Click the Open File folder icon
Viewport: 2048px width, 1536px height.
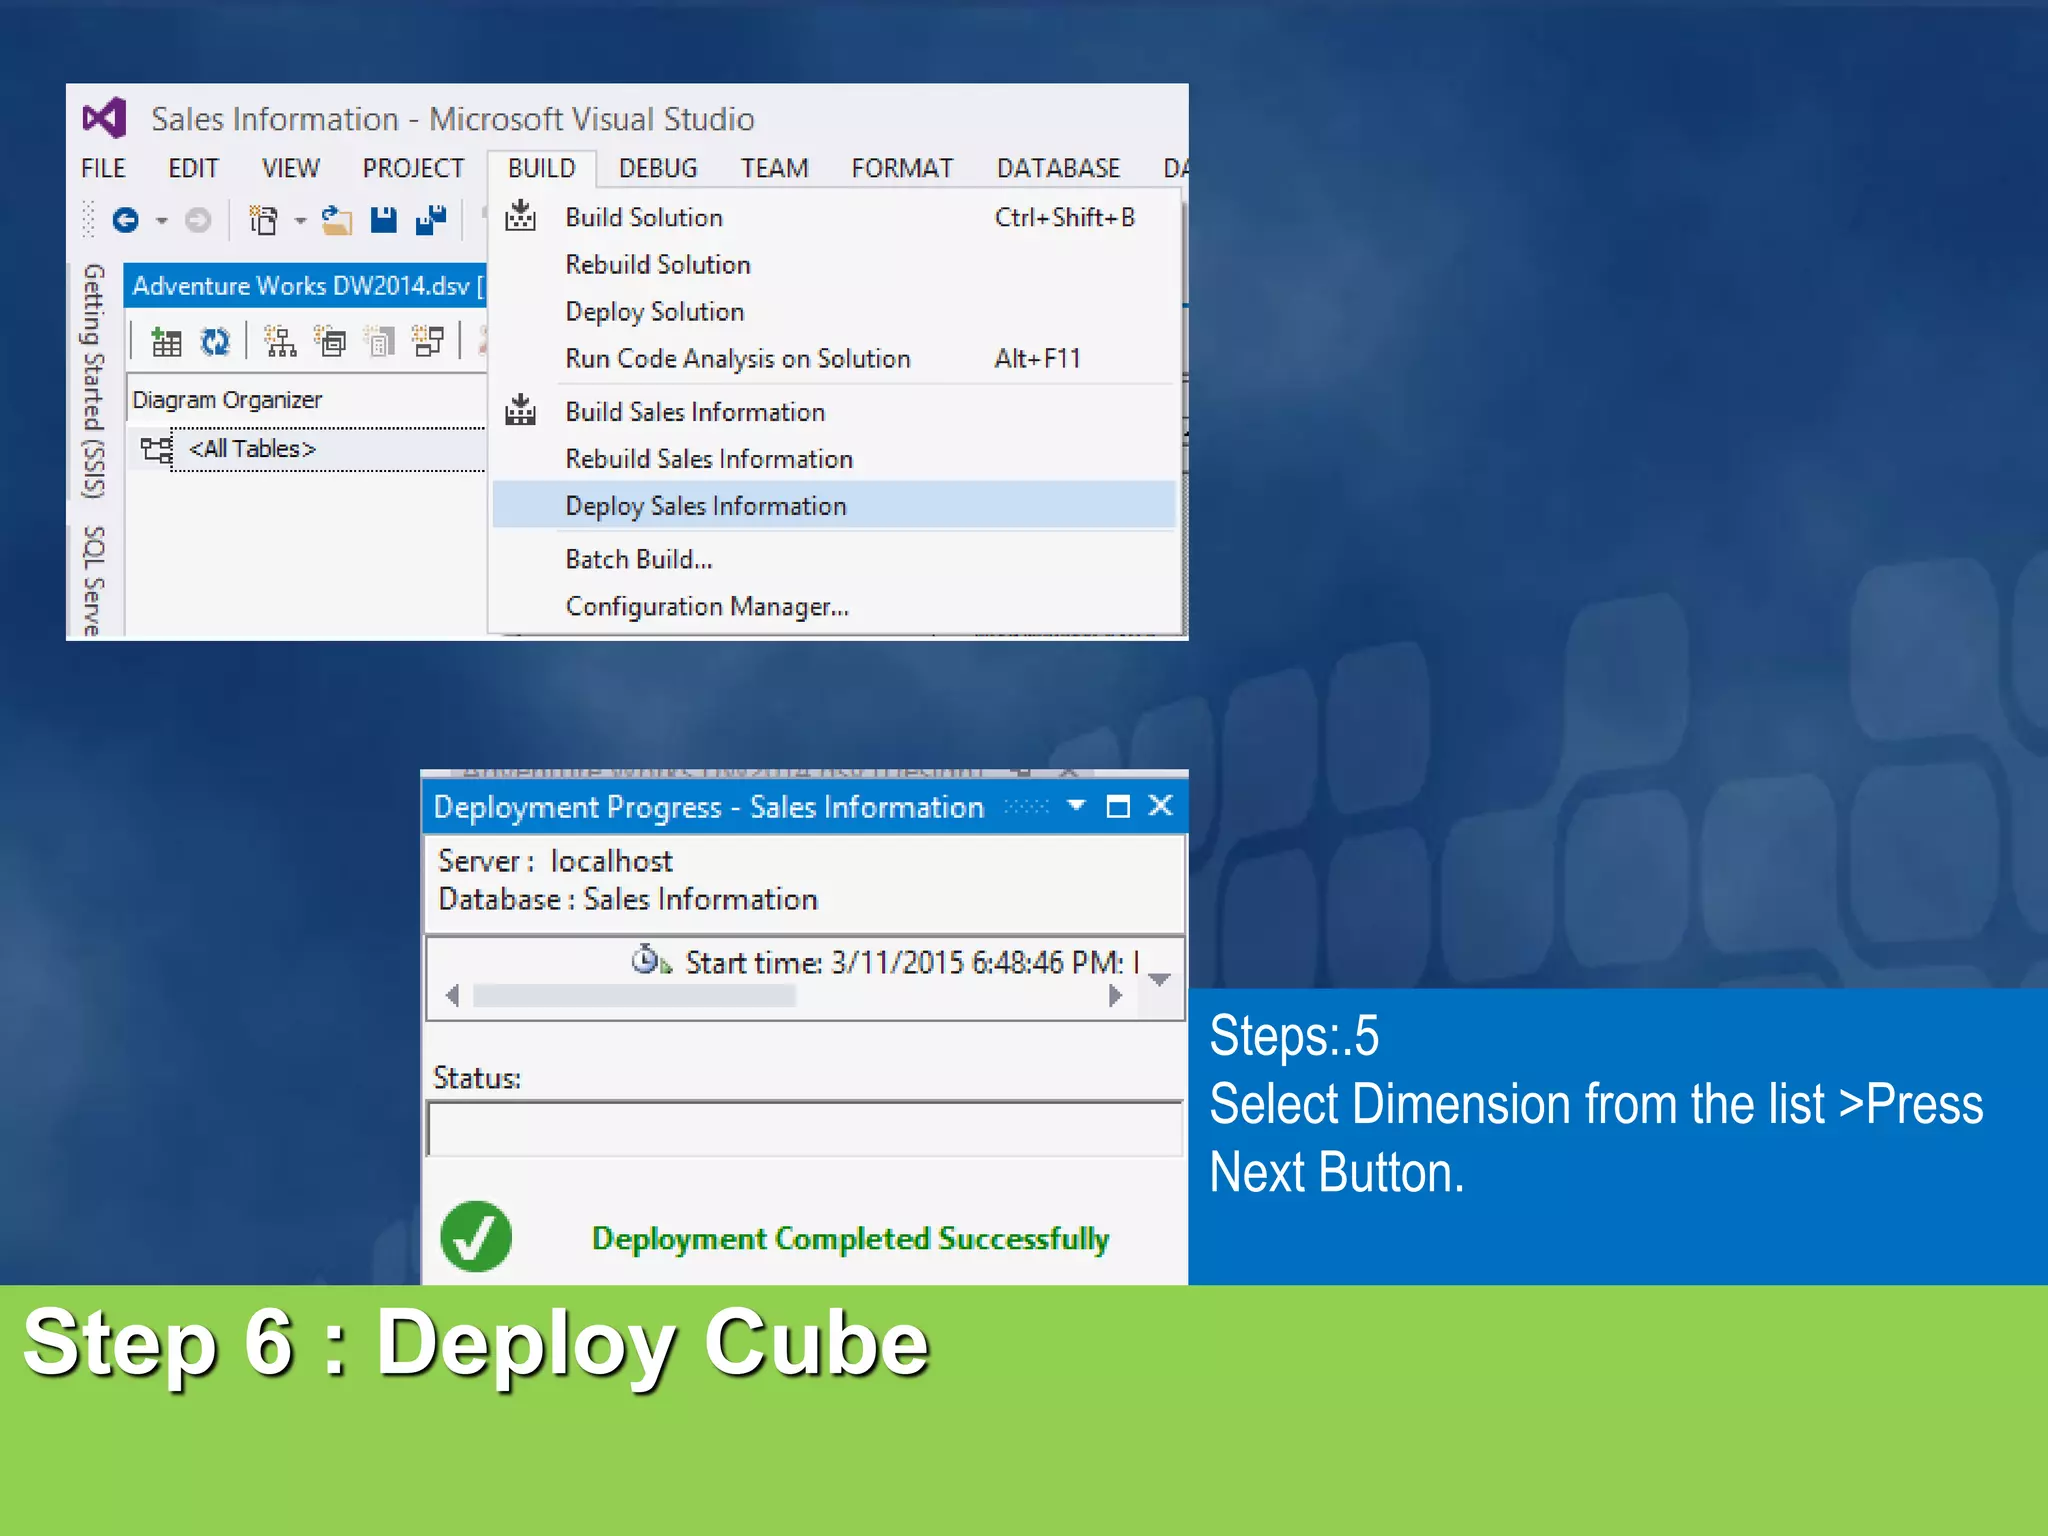[x=336, y=220]
